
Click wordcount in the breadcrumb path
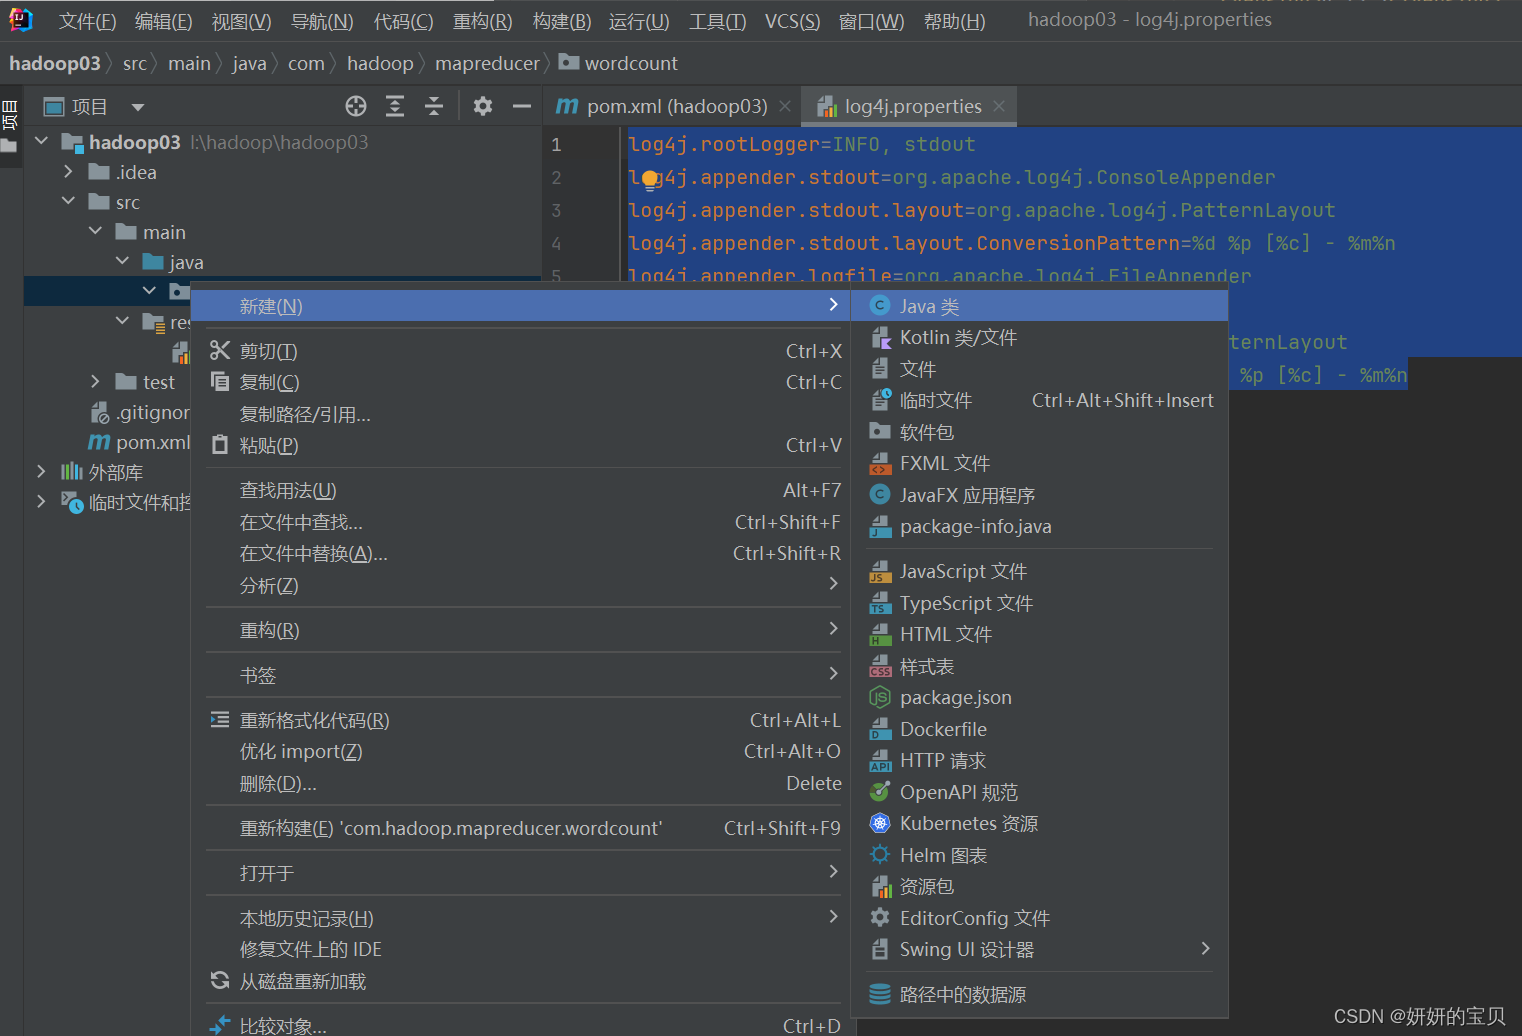coord(630,63)
